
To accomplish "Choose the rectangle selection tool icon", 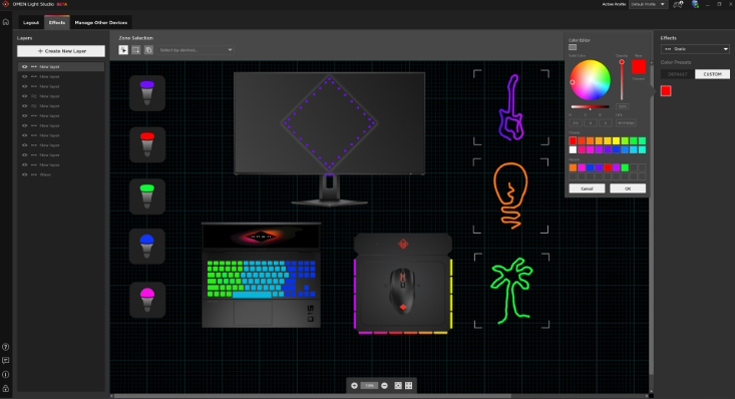I will point(136,50).
